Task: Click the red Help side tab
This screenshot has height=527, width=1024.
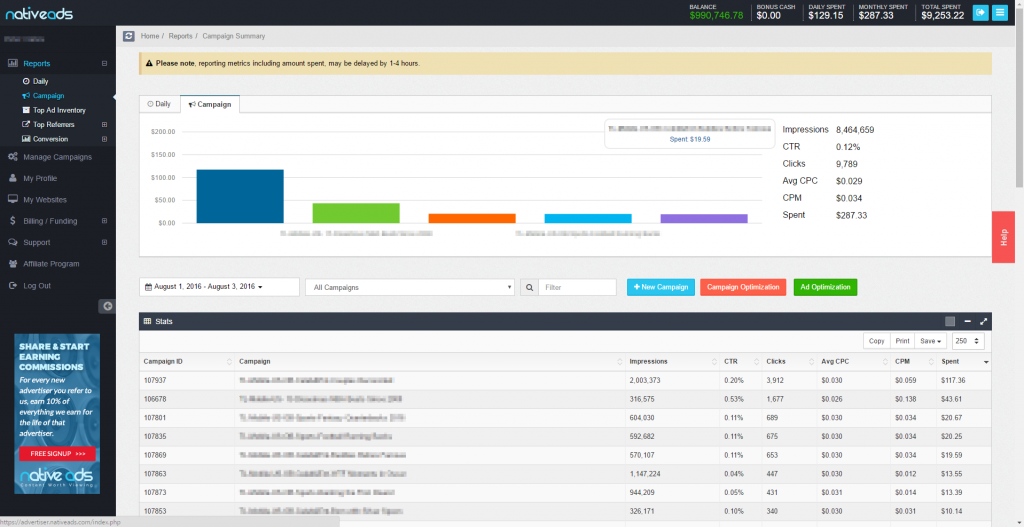Action: pos(1004,237)
